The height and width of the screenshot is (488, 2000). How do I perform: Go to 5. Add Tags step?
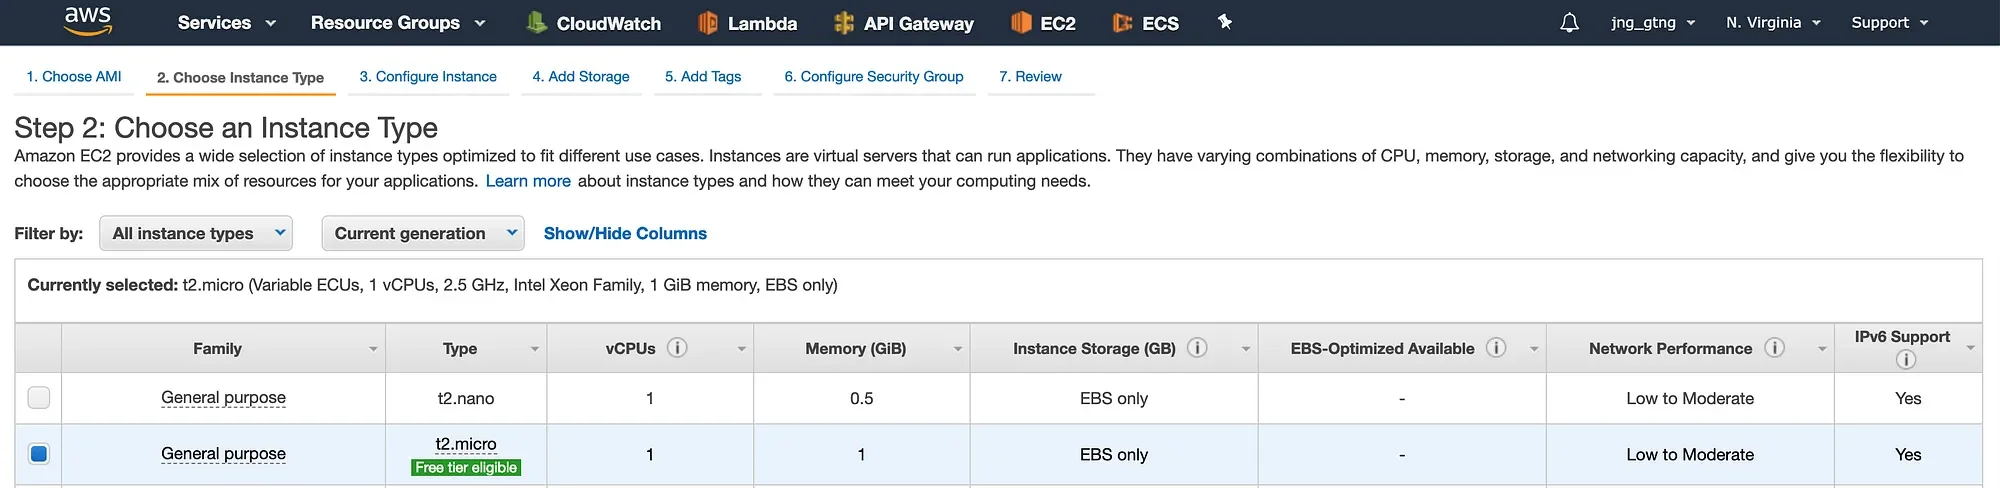point(703,76)
